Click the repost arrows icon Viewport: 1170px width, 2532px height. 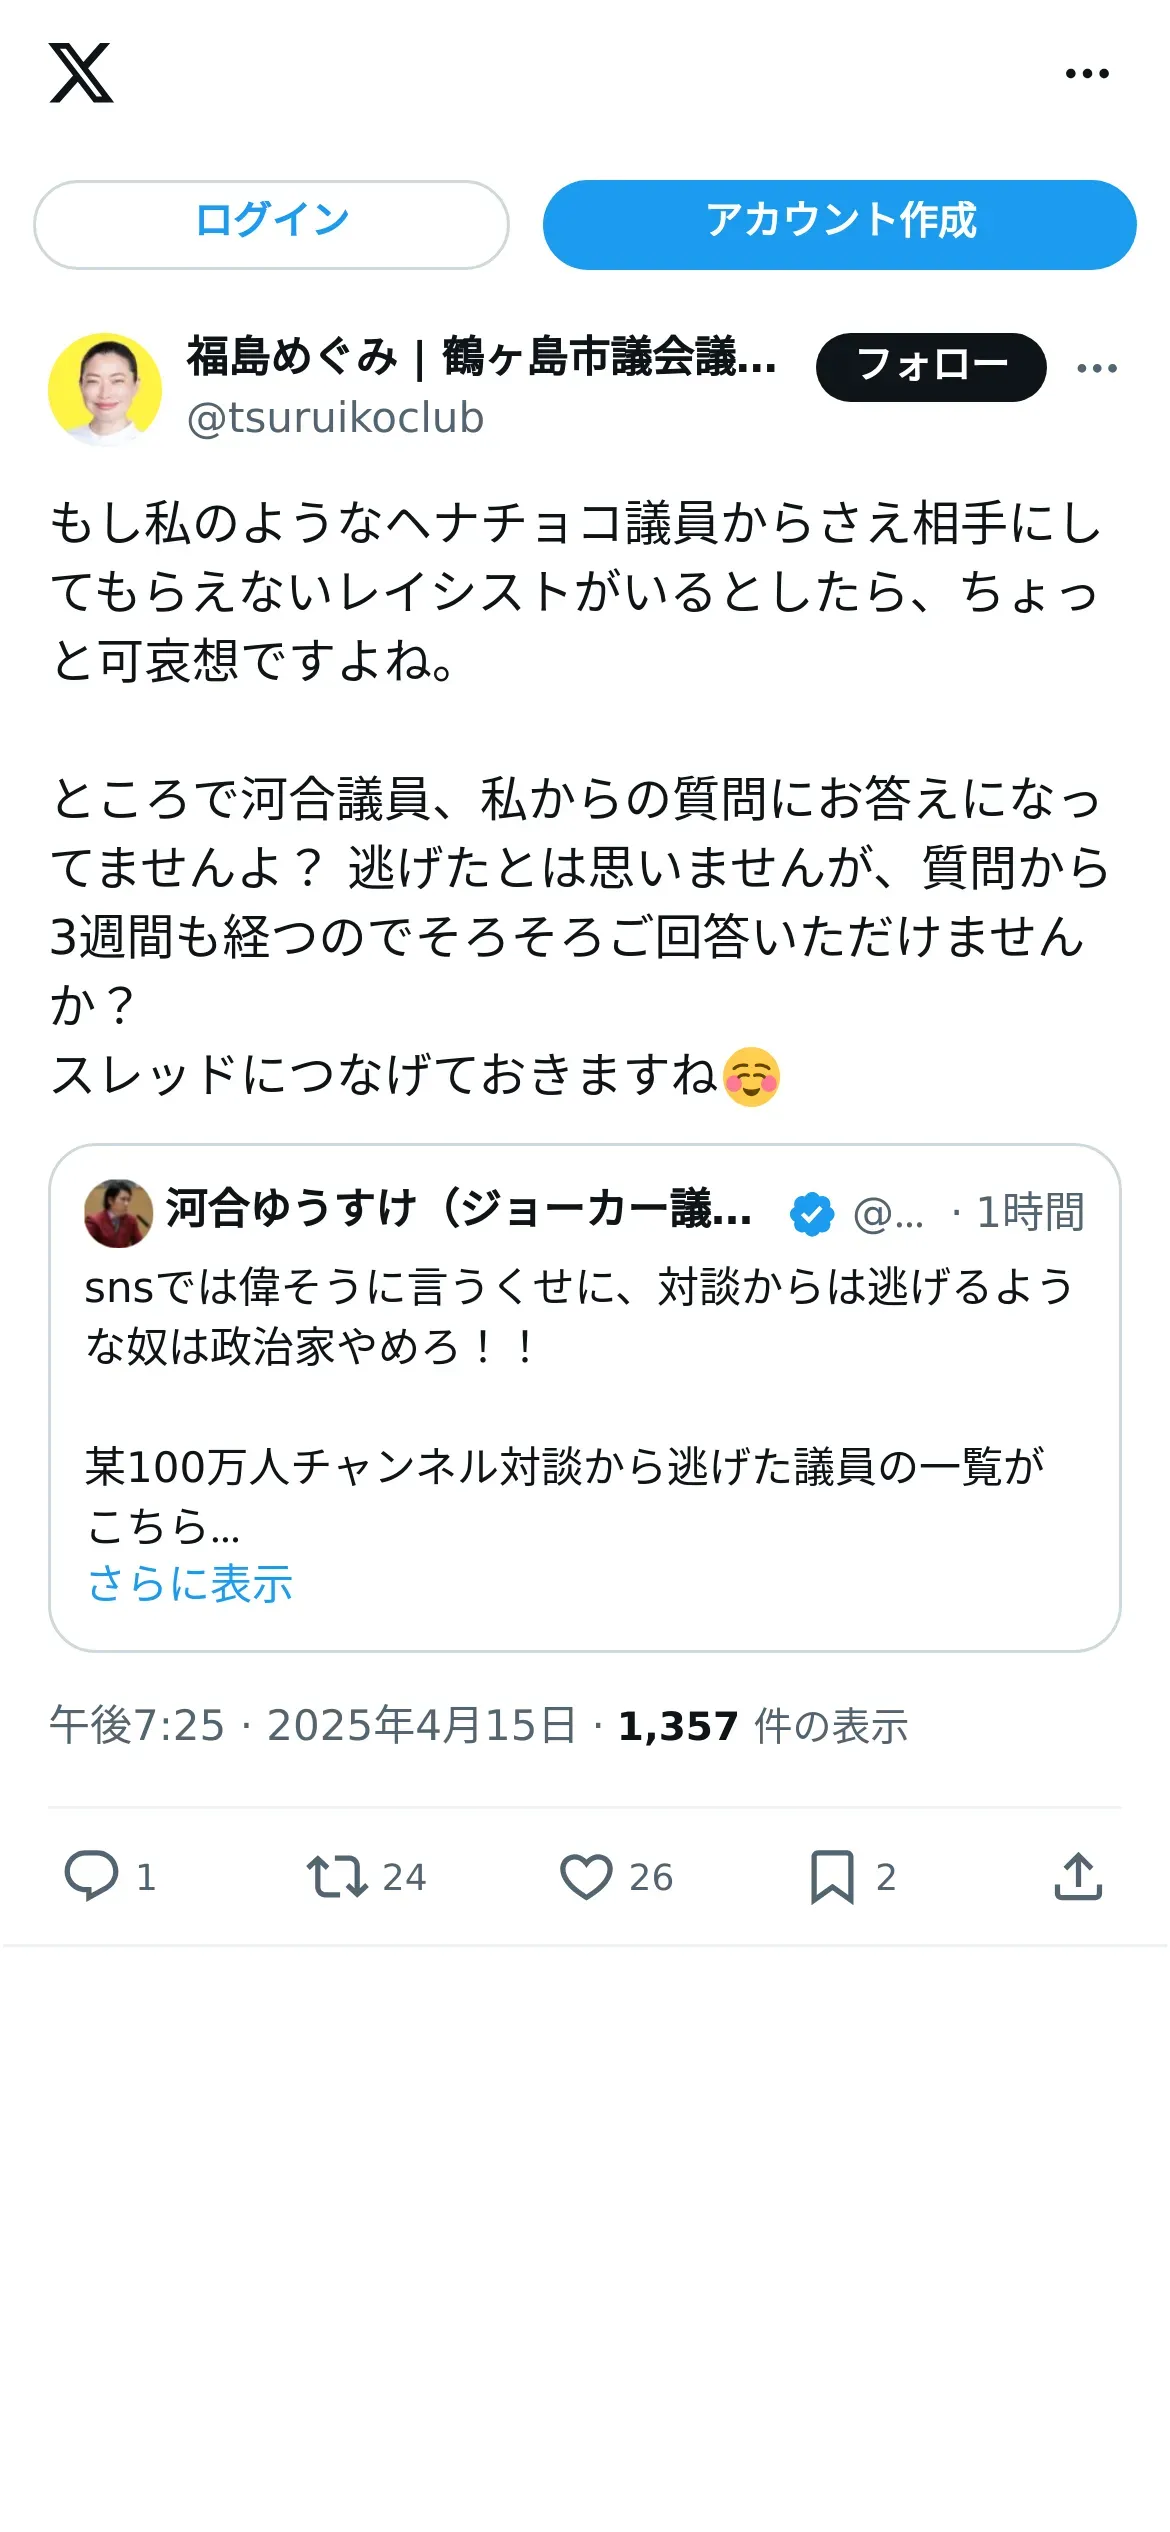tap(337, 1876)
